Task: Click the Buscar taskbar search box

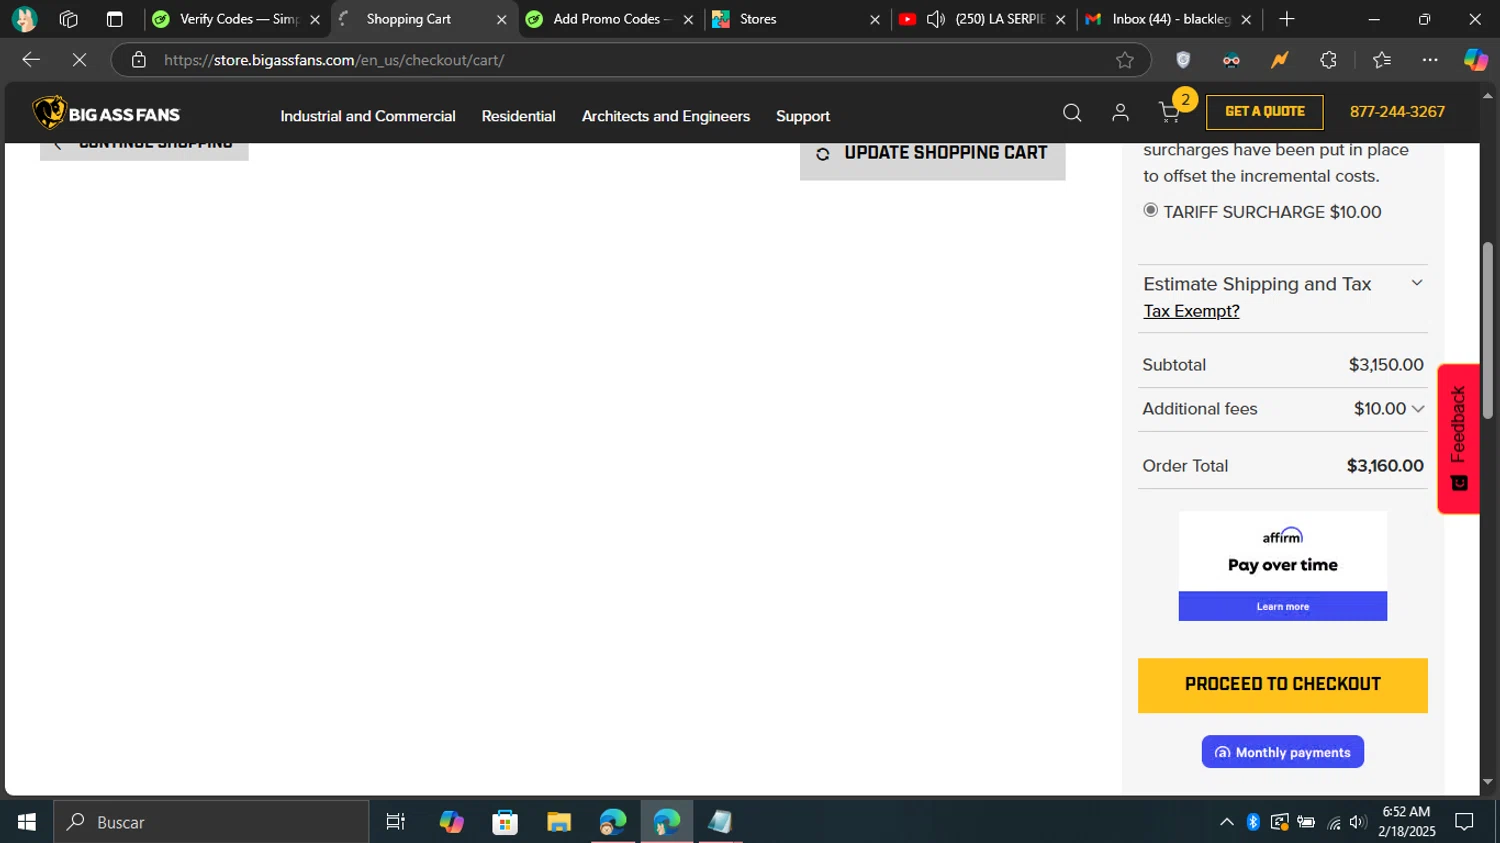Action: coord(211,822)
